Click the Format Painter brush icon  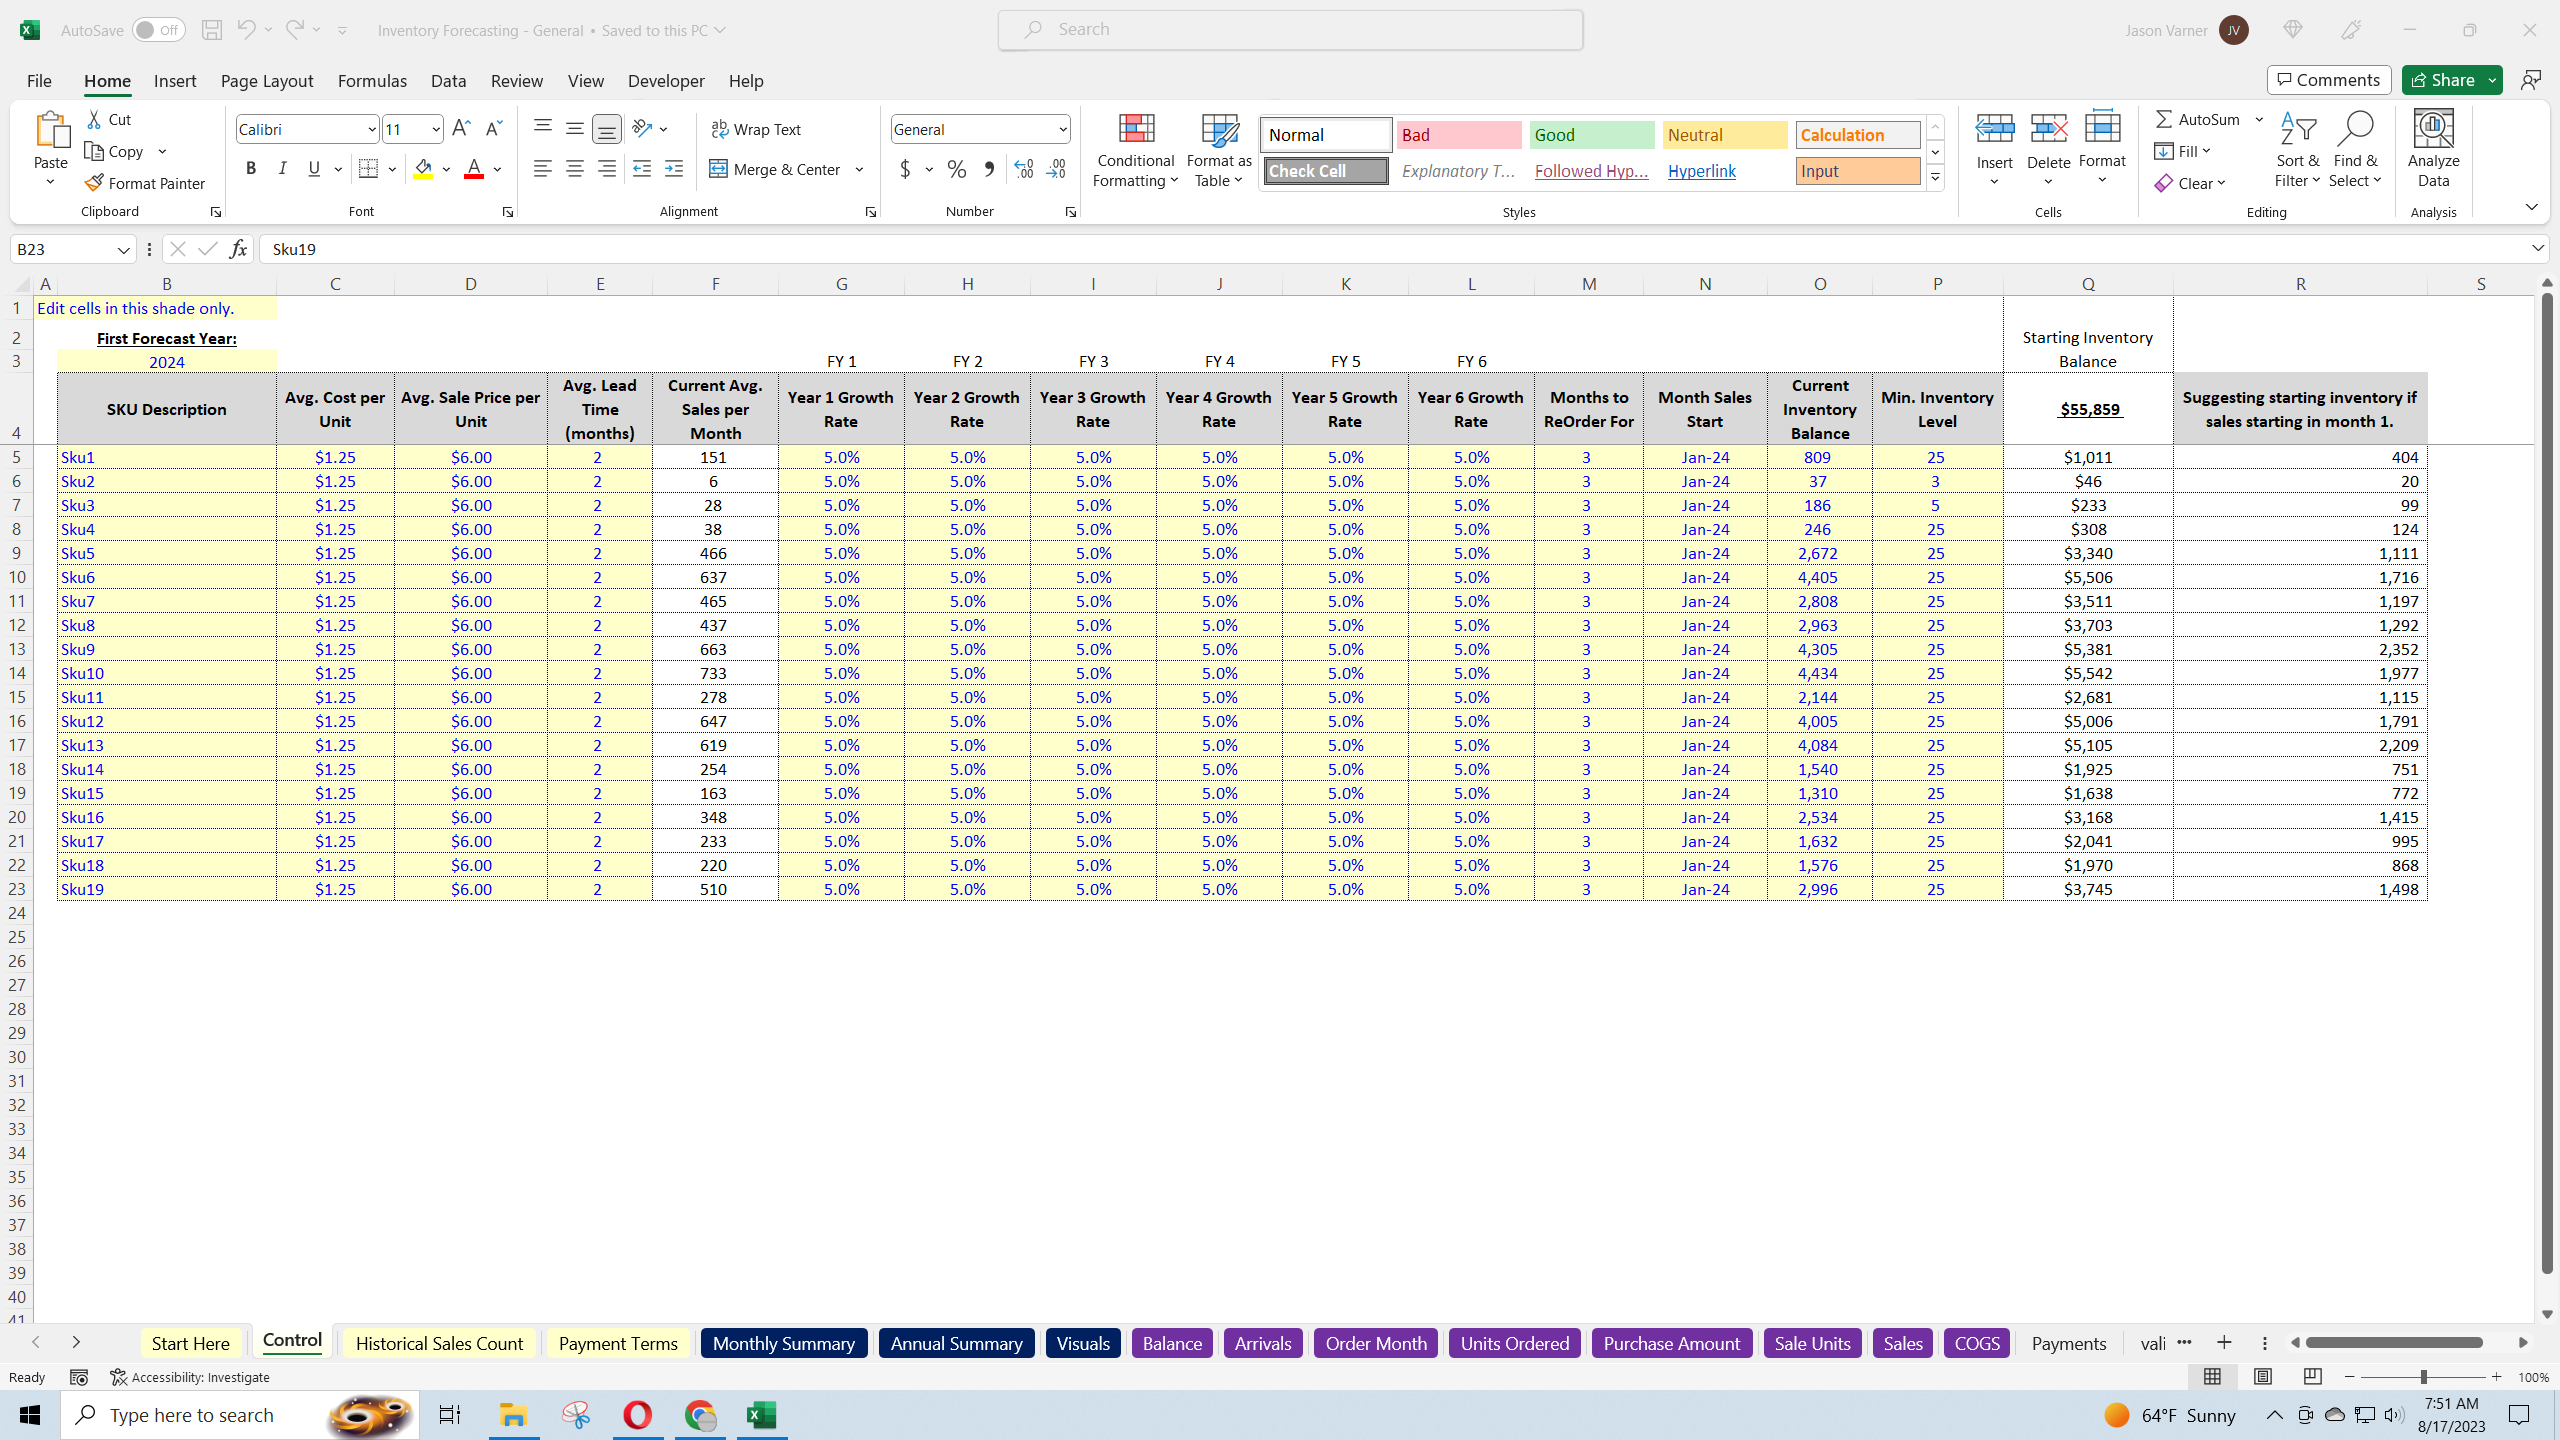tap(94, 183)
